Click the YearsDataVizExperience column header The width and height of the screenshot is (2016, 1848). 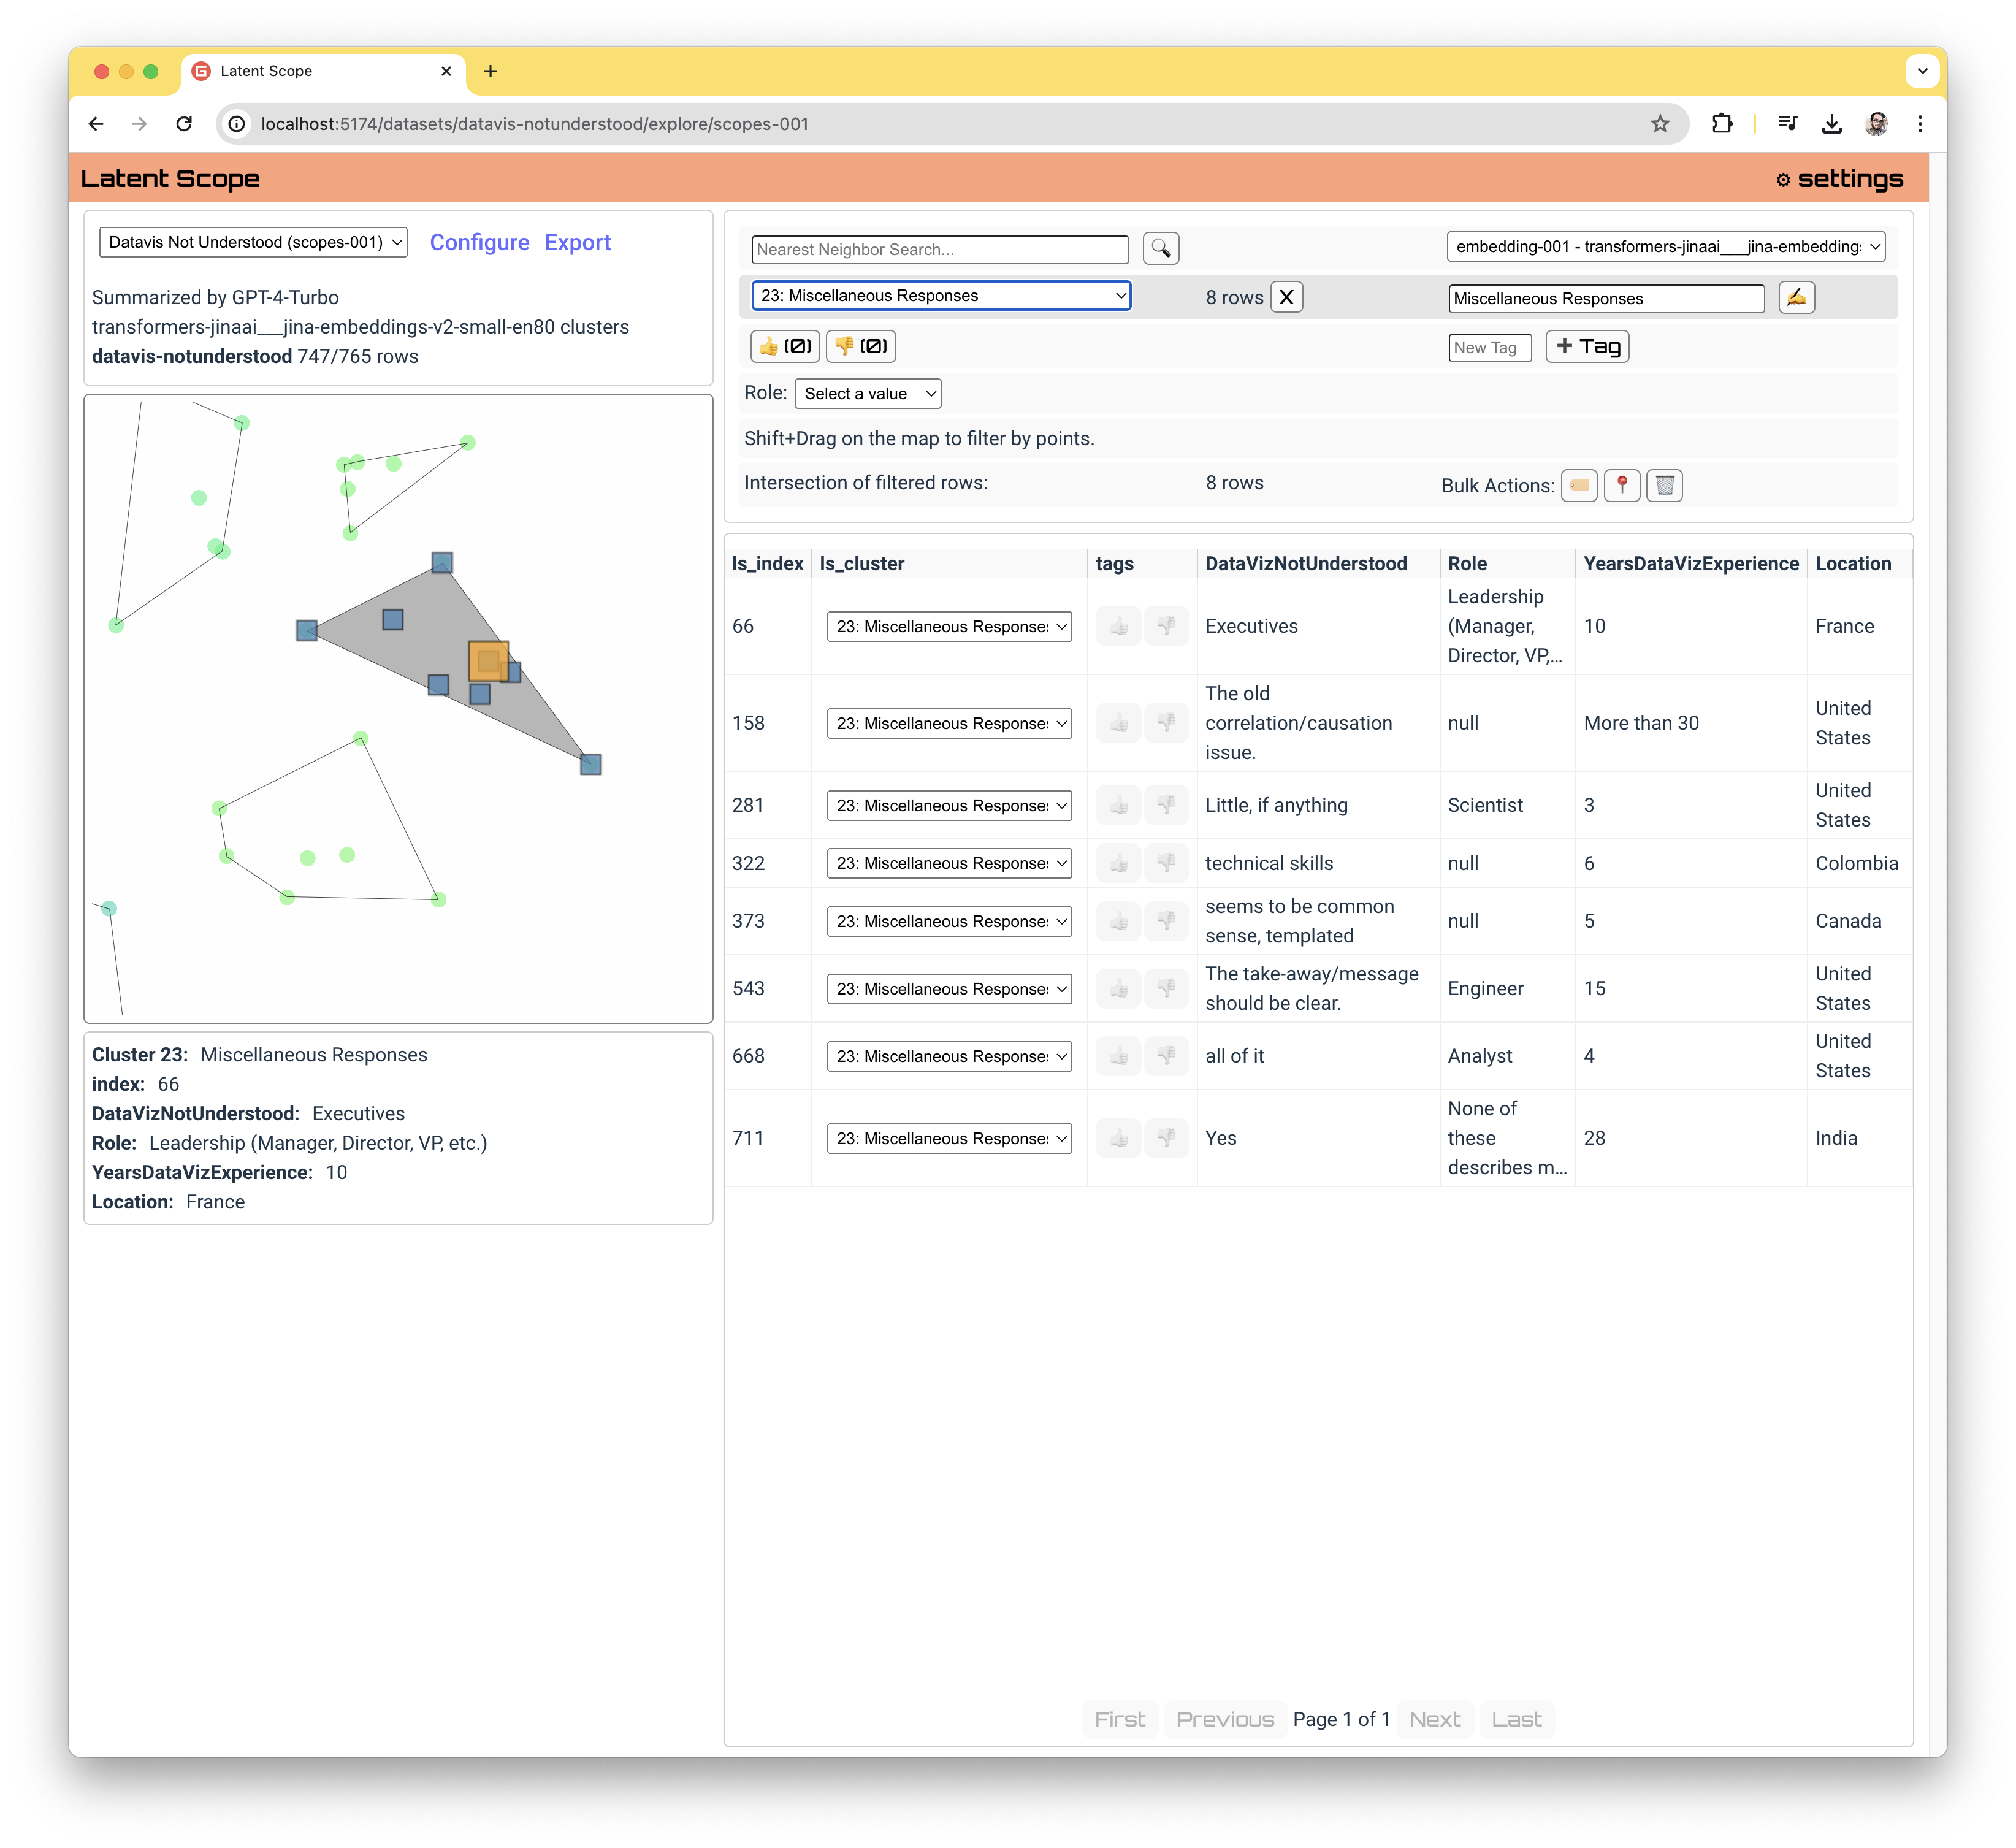pos(1691,563)
